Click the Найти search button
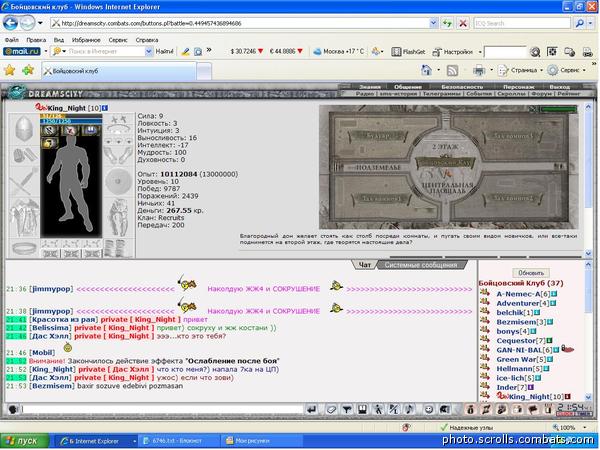 (x=165, y=51)
